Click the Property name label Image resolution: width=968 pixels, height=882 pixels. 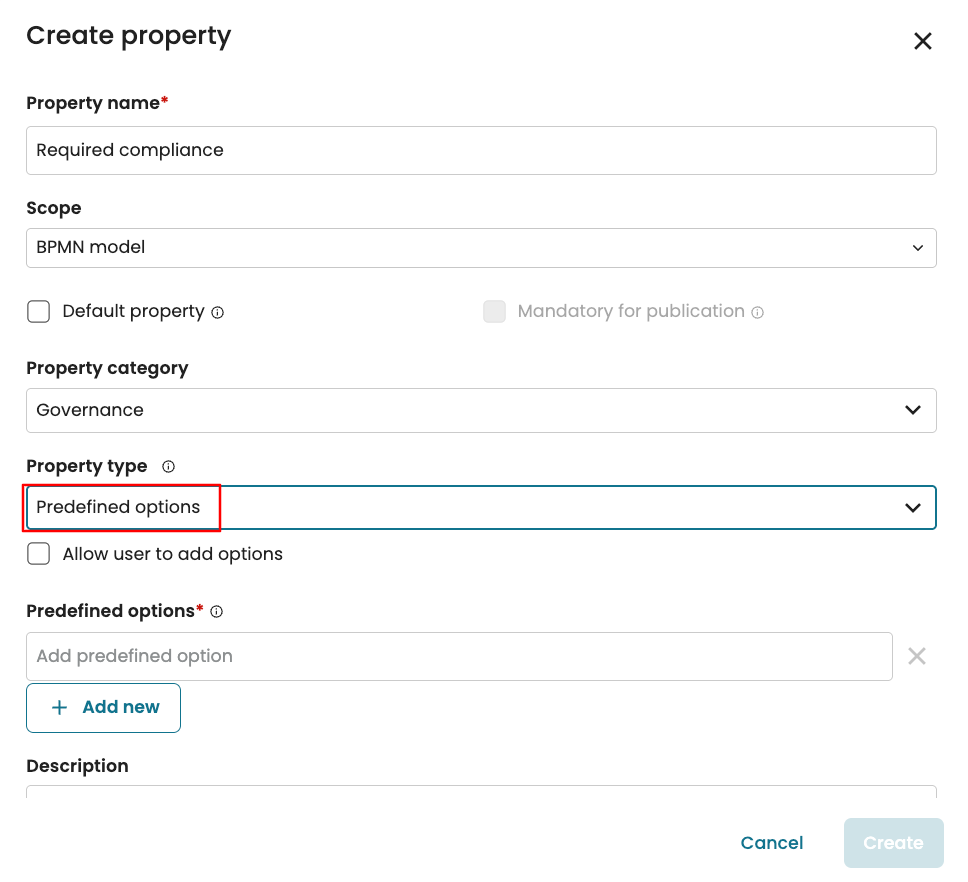[93, 103]
